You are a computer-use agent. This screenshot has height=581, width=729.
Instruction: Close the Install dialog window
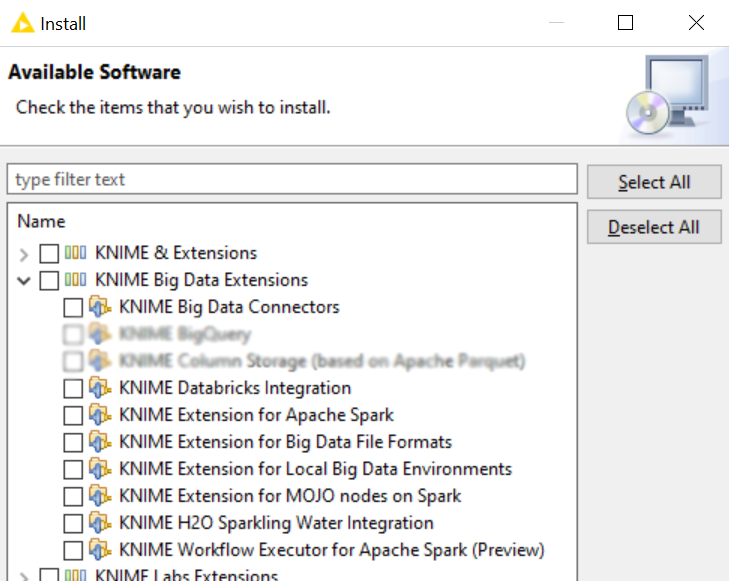coord(696,22)
